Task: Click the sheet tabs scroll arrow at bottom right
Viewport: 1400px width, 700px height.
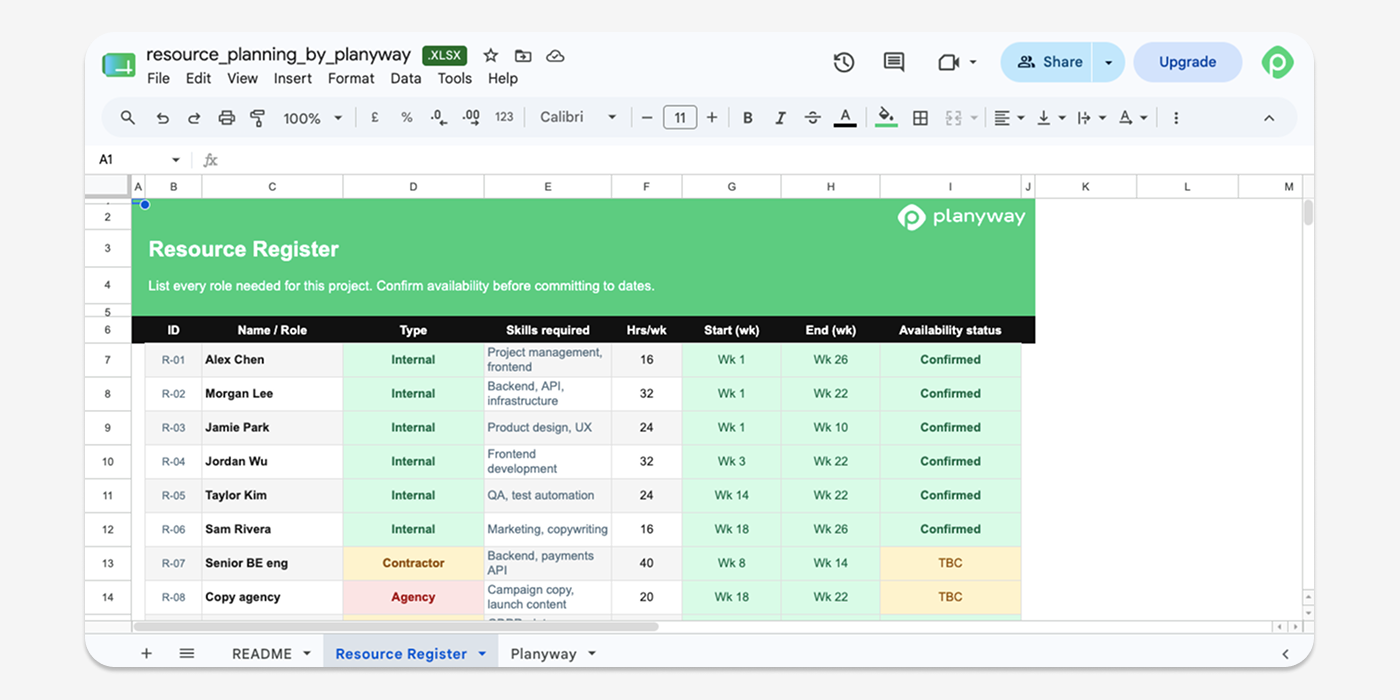Action: [1285, 653]
